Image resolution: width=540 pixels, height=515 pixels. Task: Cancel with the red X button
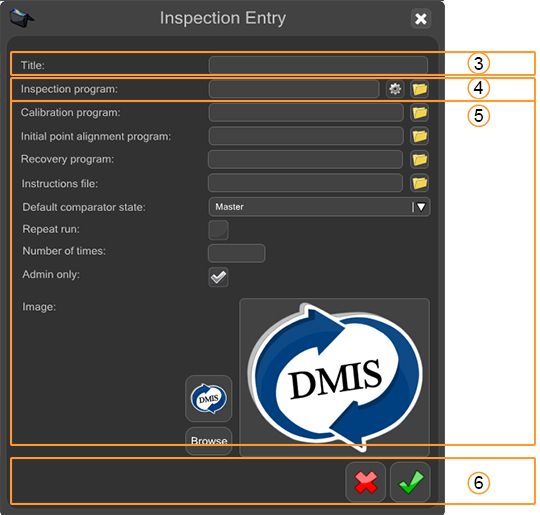coord(365,482)
